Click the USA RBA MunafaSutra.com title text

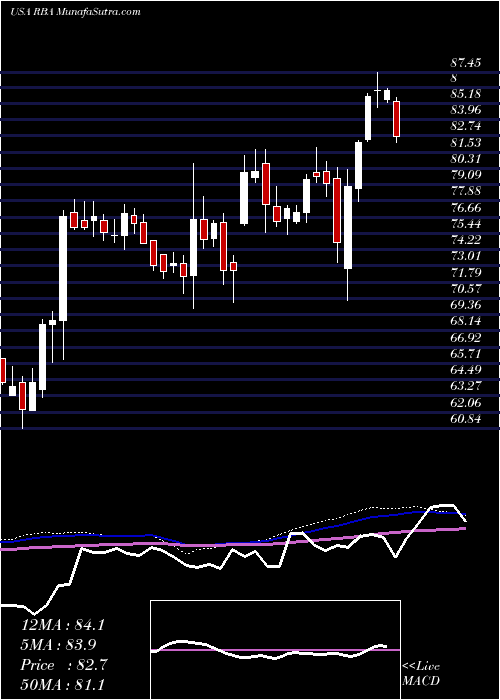[75, 12]
